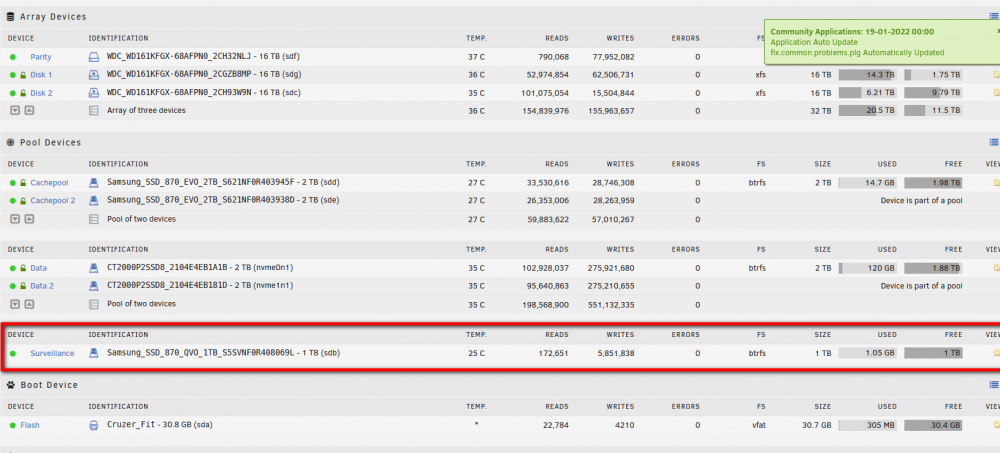Click the drive icon in the Disk 2 row
The image size is (1000, 453).
tap(94, 93)
